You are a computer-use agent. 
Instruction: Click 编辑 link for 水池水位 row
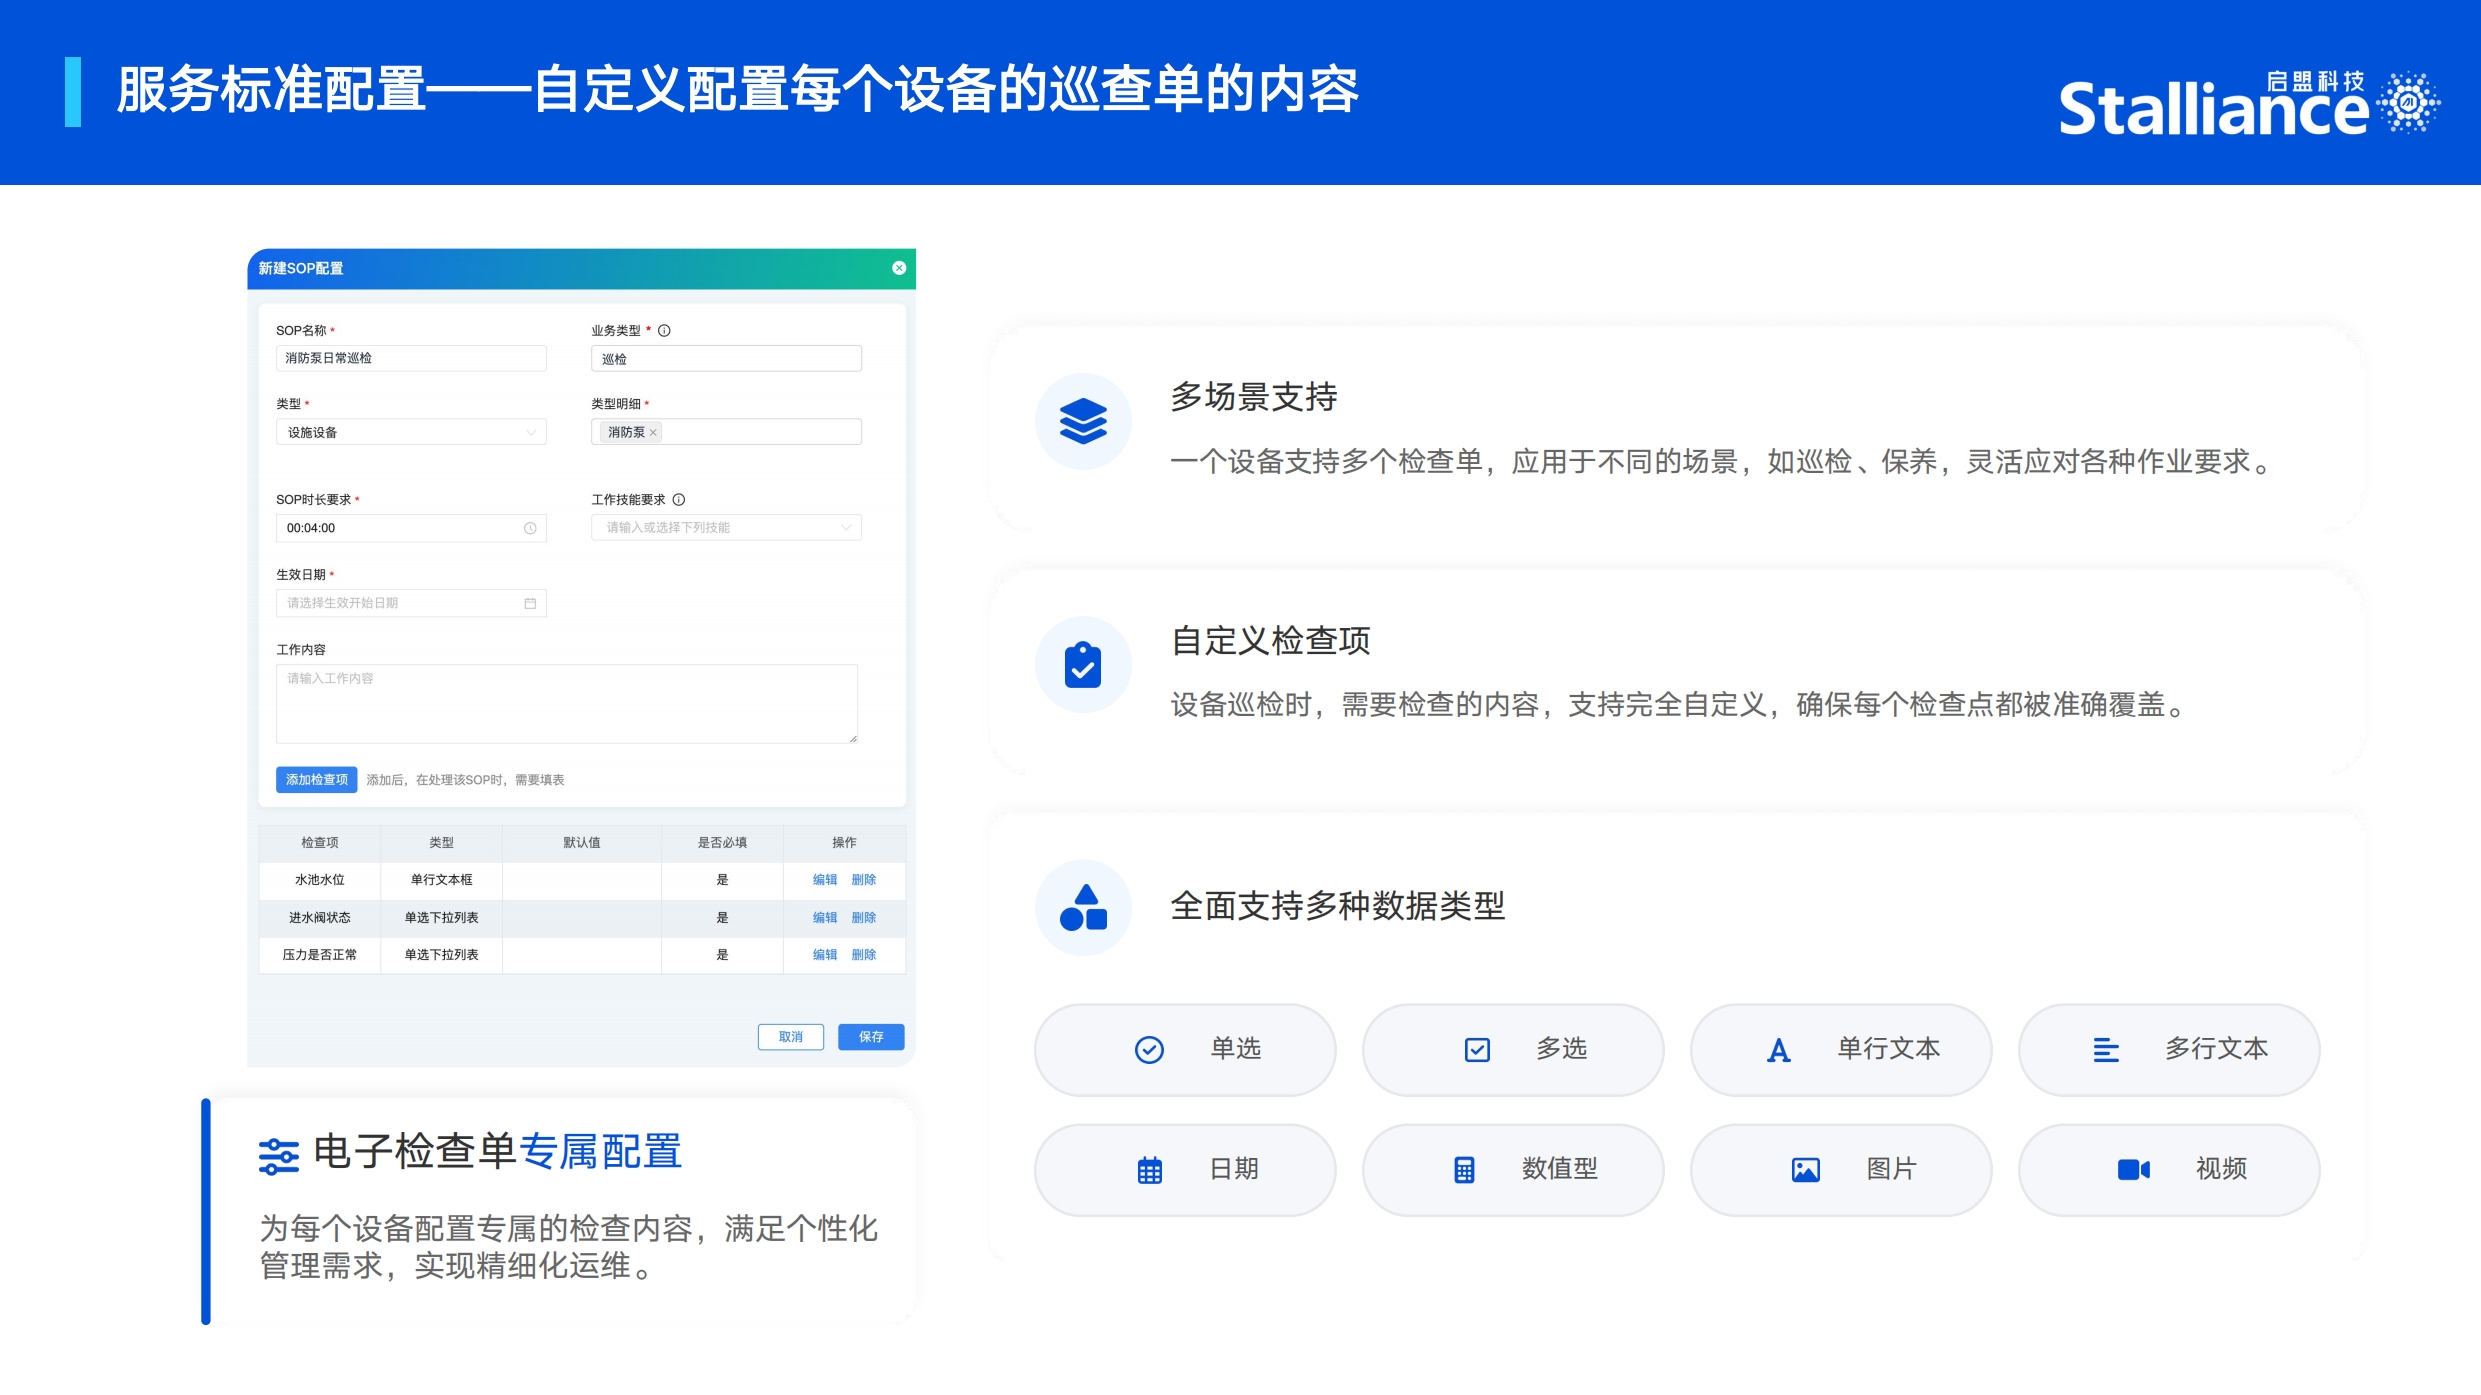tap(824, 880)
